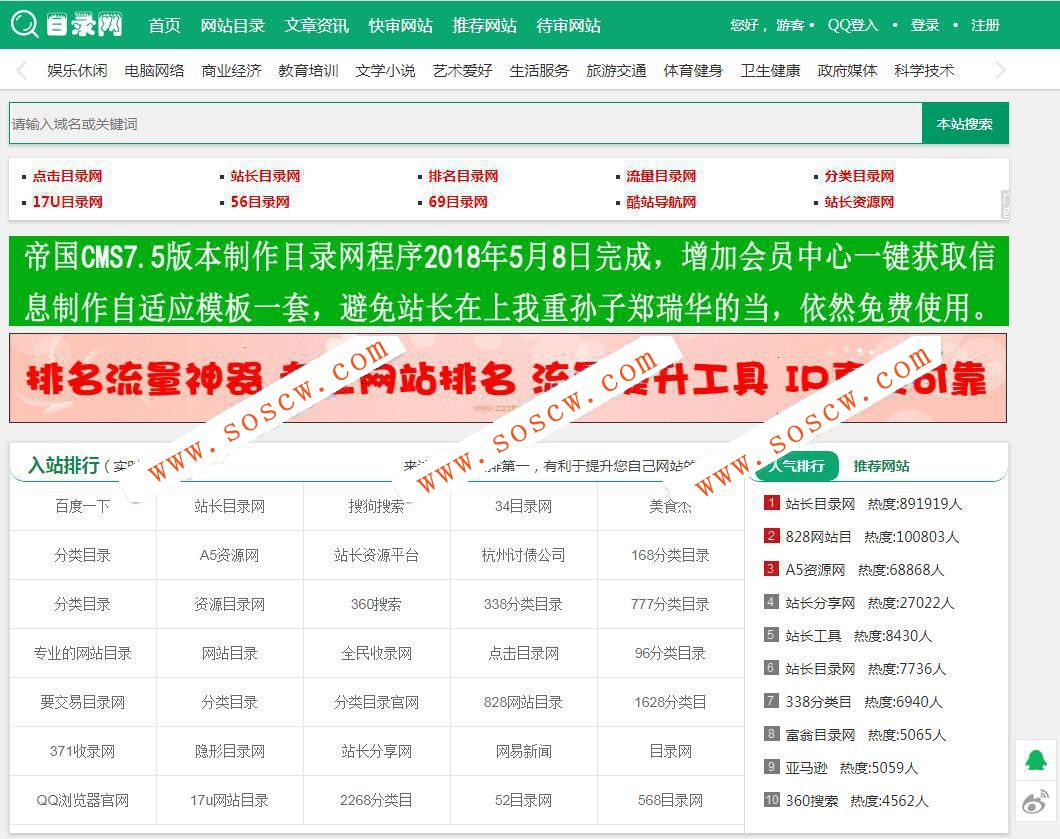Open the 69目录网 red link
Image resolution: width=1060 pixels, height=839 pixels.
[x=458, y=201]
